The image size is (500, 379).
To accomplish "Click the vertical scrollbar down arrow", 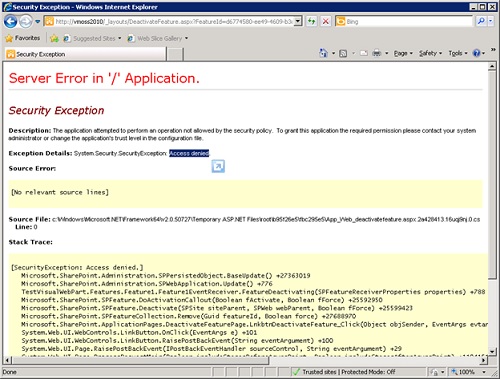I will (x=492, y=351).
